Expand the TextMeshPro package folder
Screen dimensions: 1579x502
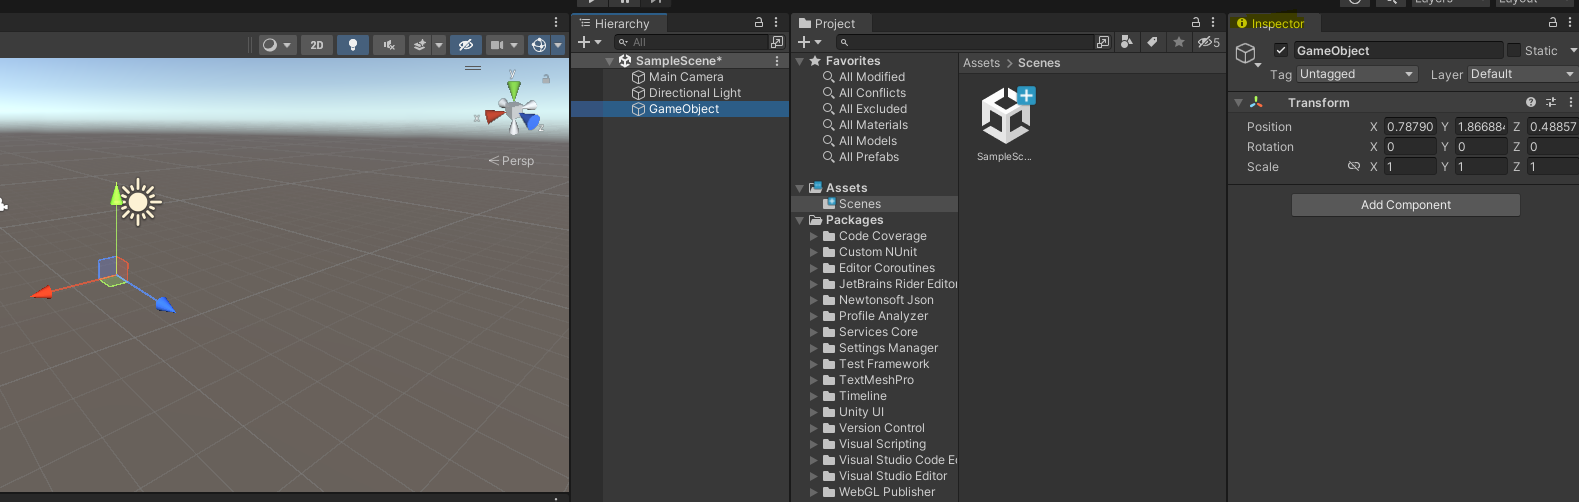click(x=813, y=380)
